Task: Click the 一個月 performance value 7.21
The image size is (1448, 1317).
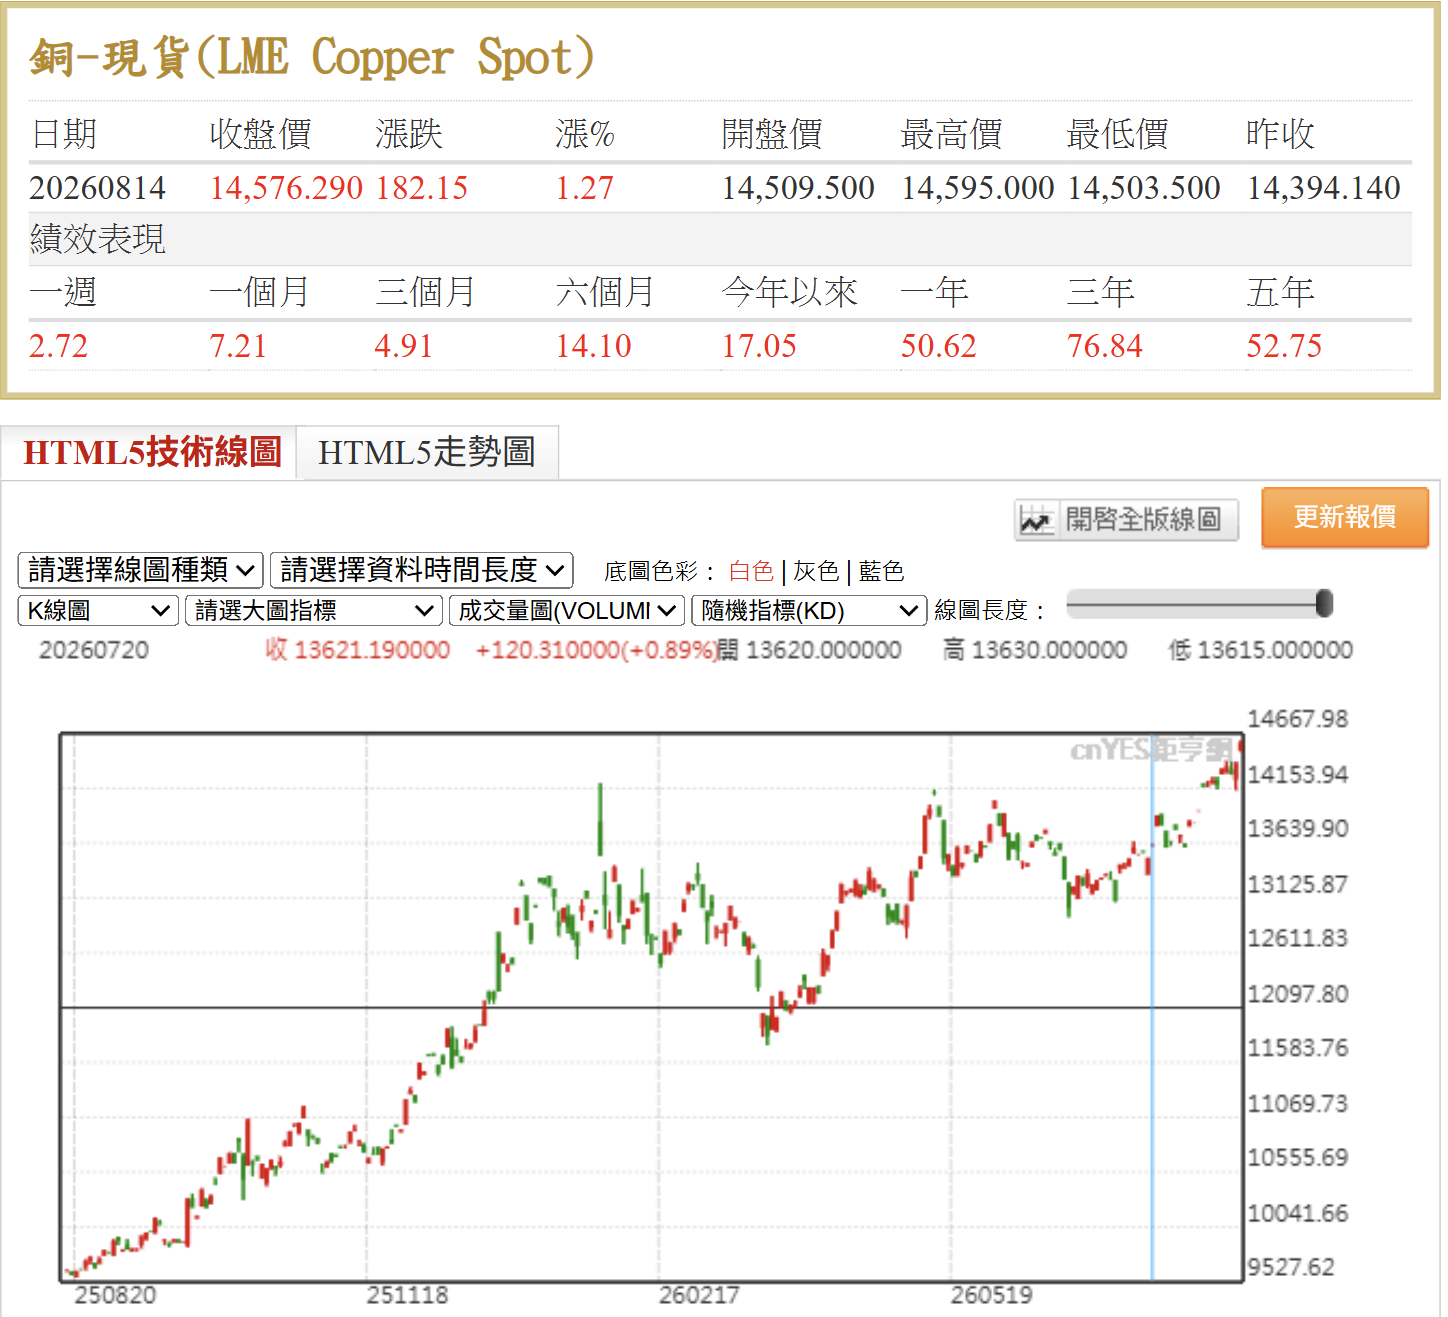Action: click(238, 346)
